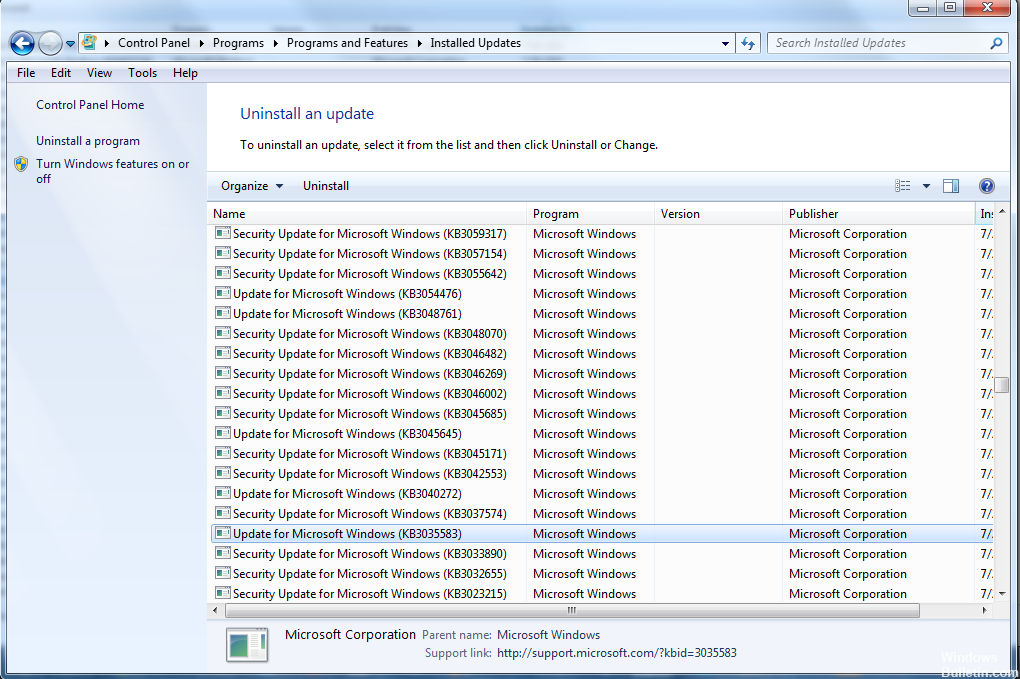Click the Uninstall toolbar button
This screenshot has width=1020, height=679.
326,186
